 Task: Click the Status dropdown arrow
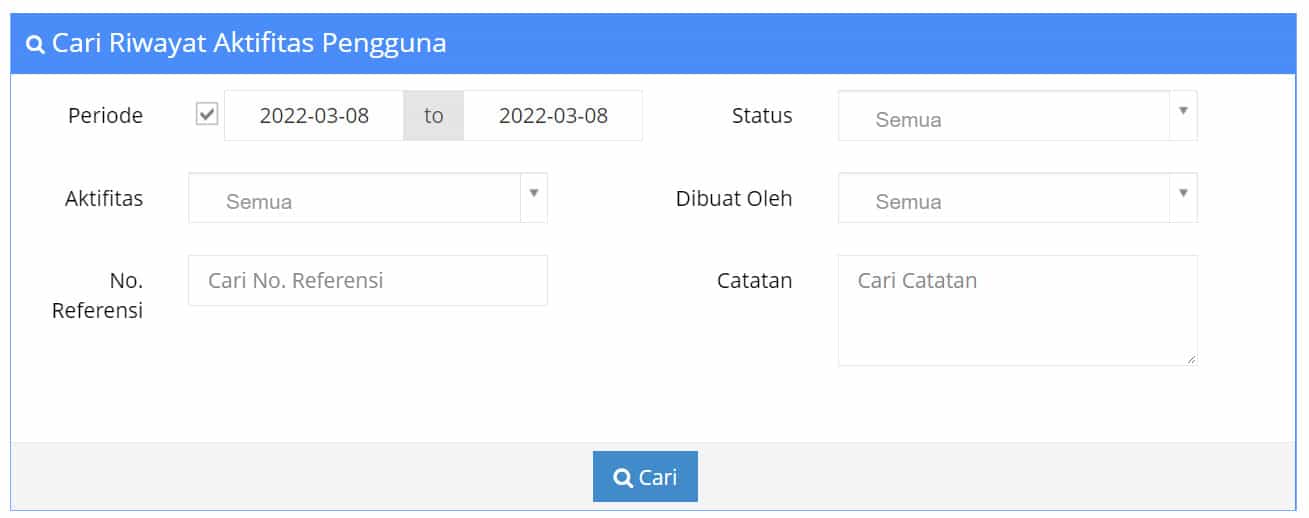(1183, 111)
